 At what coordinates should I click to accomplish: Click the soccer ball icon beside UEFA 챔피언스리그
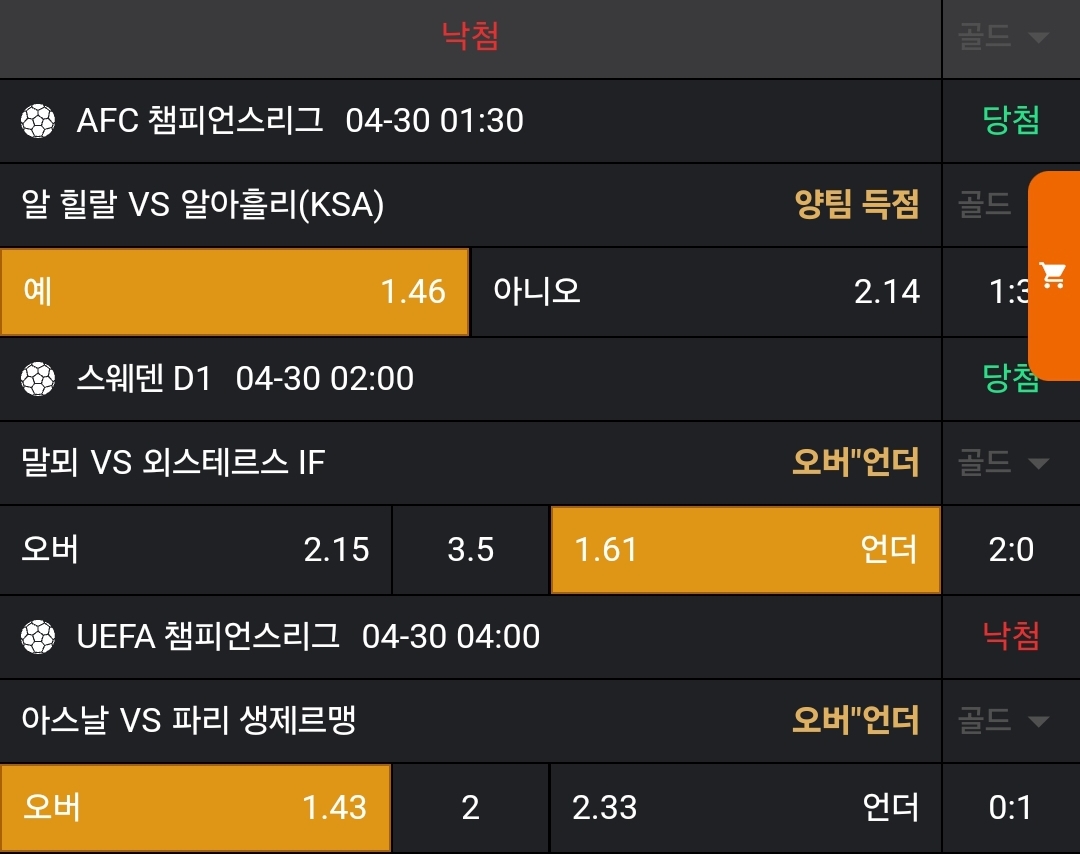[38, 636]
